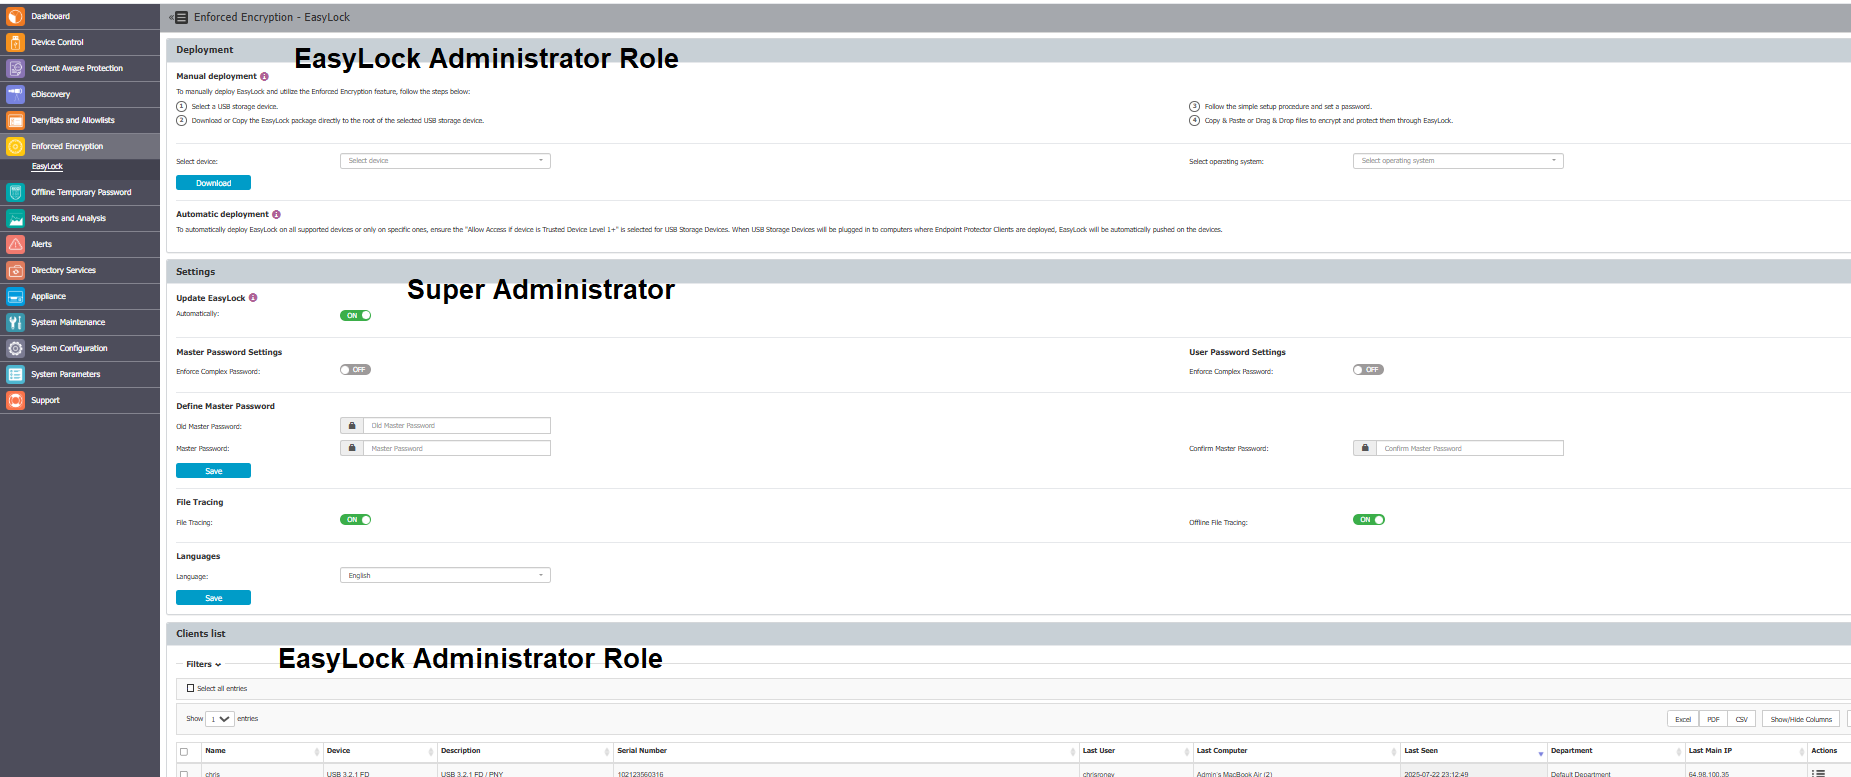This screenshot has width=1851, height=777.
Task: Sort clients list by Device column
Action: click(x=379, y=751)
